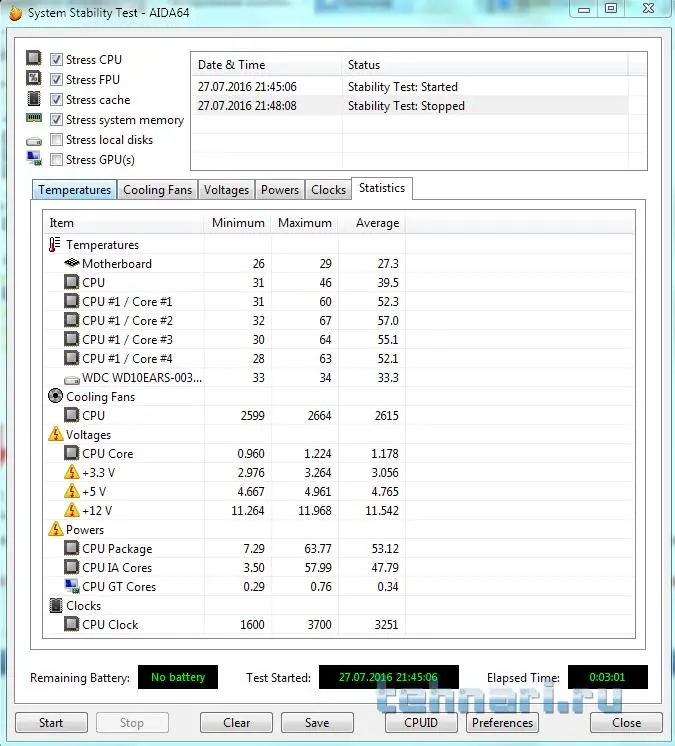Uncheck the Stress system memory checkbox
The image size is (675, 746).
click(x=56, y=119)
